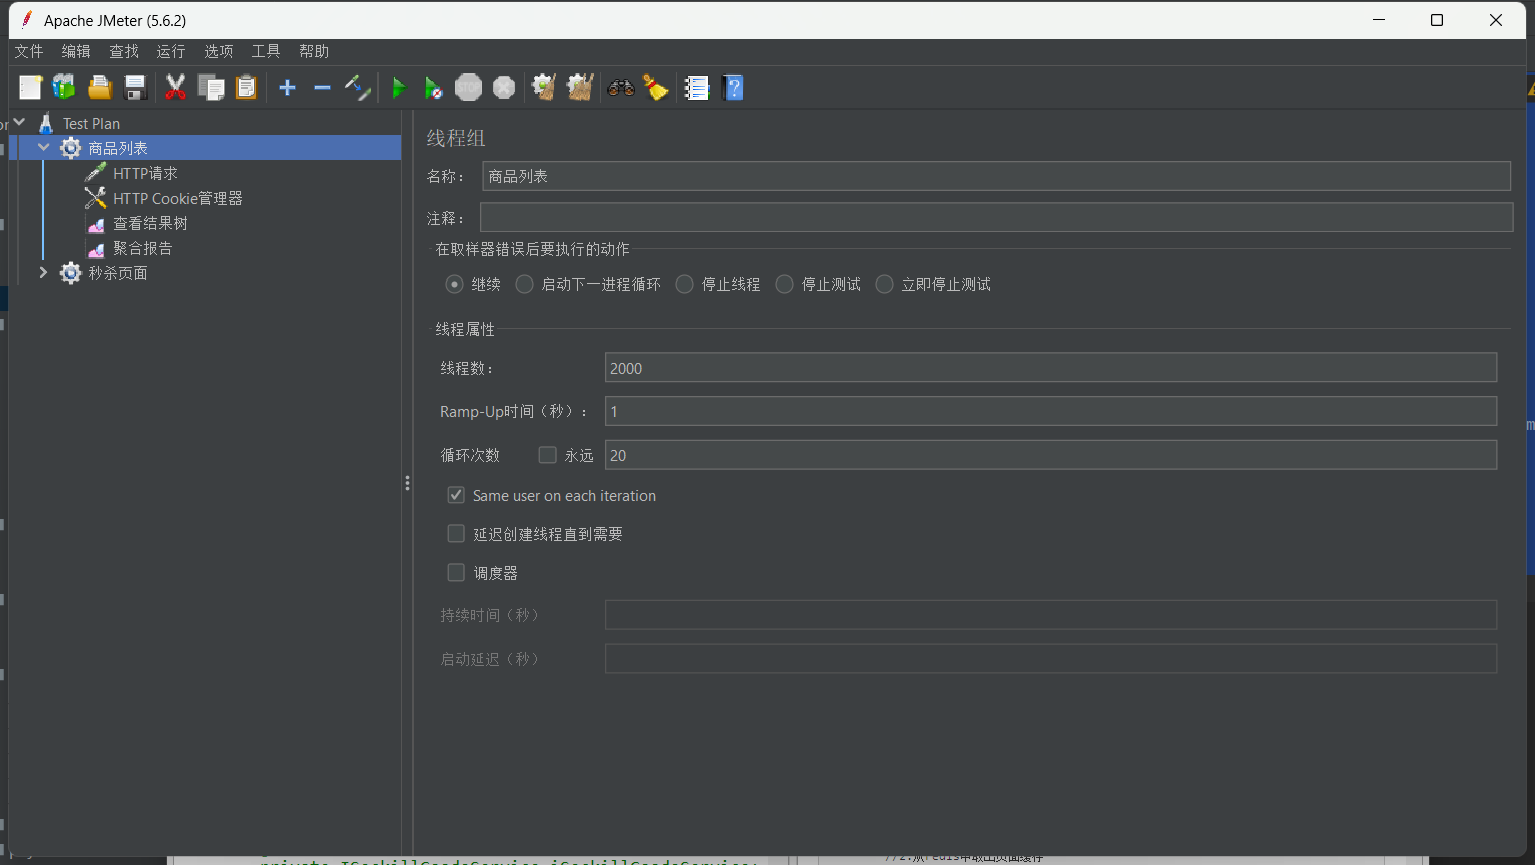Select 聚合报告 listener in tree
Viewport: 1535px width, 865px height.
click(142, 248)
